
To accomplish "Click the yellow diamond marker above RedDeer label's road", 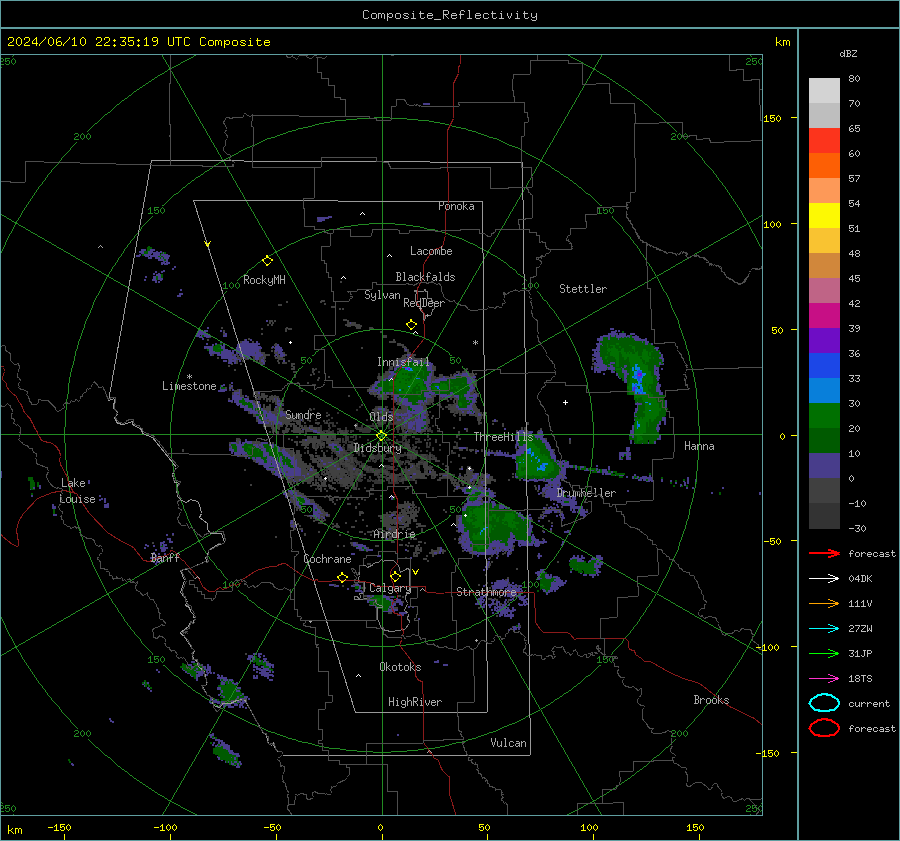I will click(411, 325).
